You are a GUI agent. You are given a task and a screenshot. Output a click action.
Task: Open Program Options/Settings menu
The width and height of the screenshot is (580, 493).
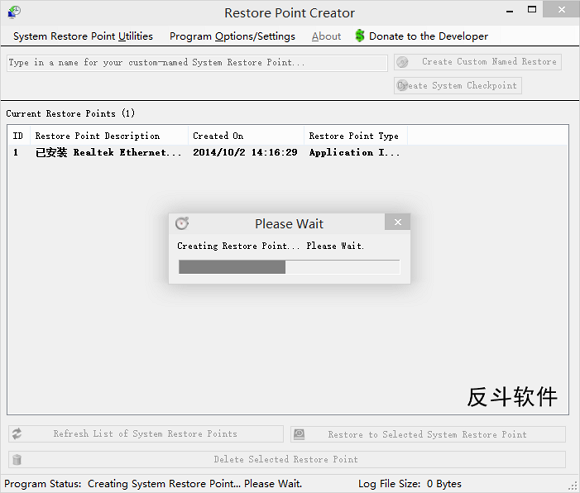[232, 36]
